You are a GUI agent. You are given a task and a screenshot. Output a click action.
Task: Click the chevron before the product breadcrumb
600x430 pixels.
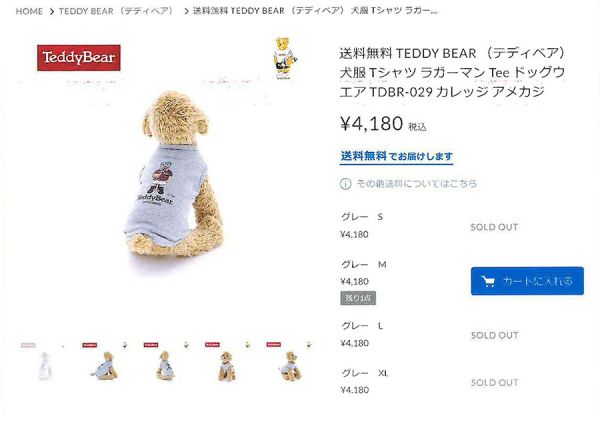click(186, 11)
